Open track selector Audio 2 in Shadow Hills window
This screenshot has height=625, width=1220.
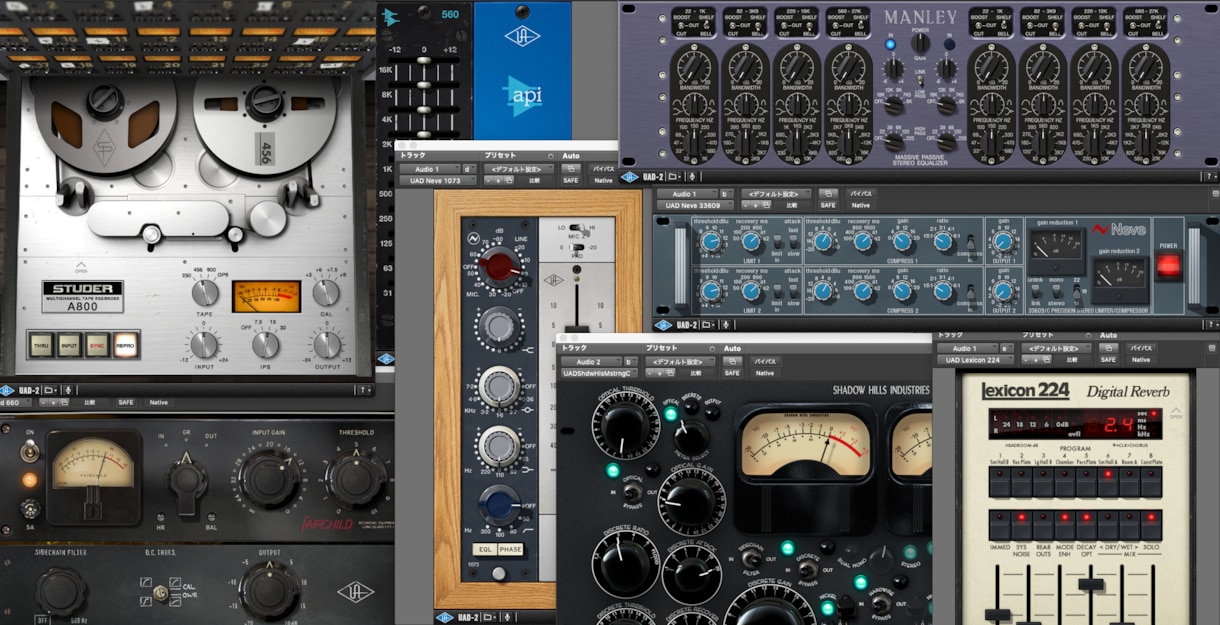coord(591,362)
